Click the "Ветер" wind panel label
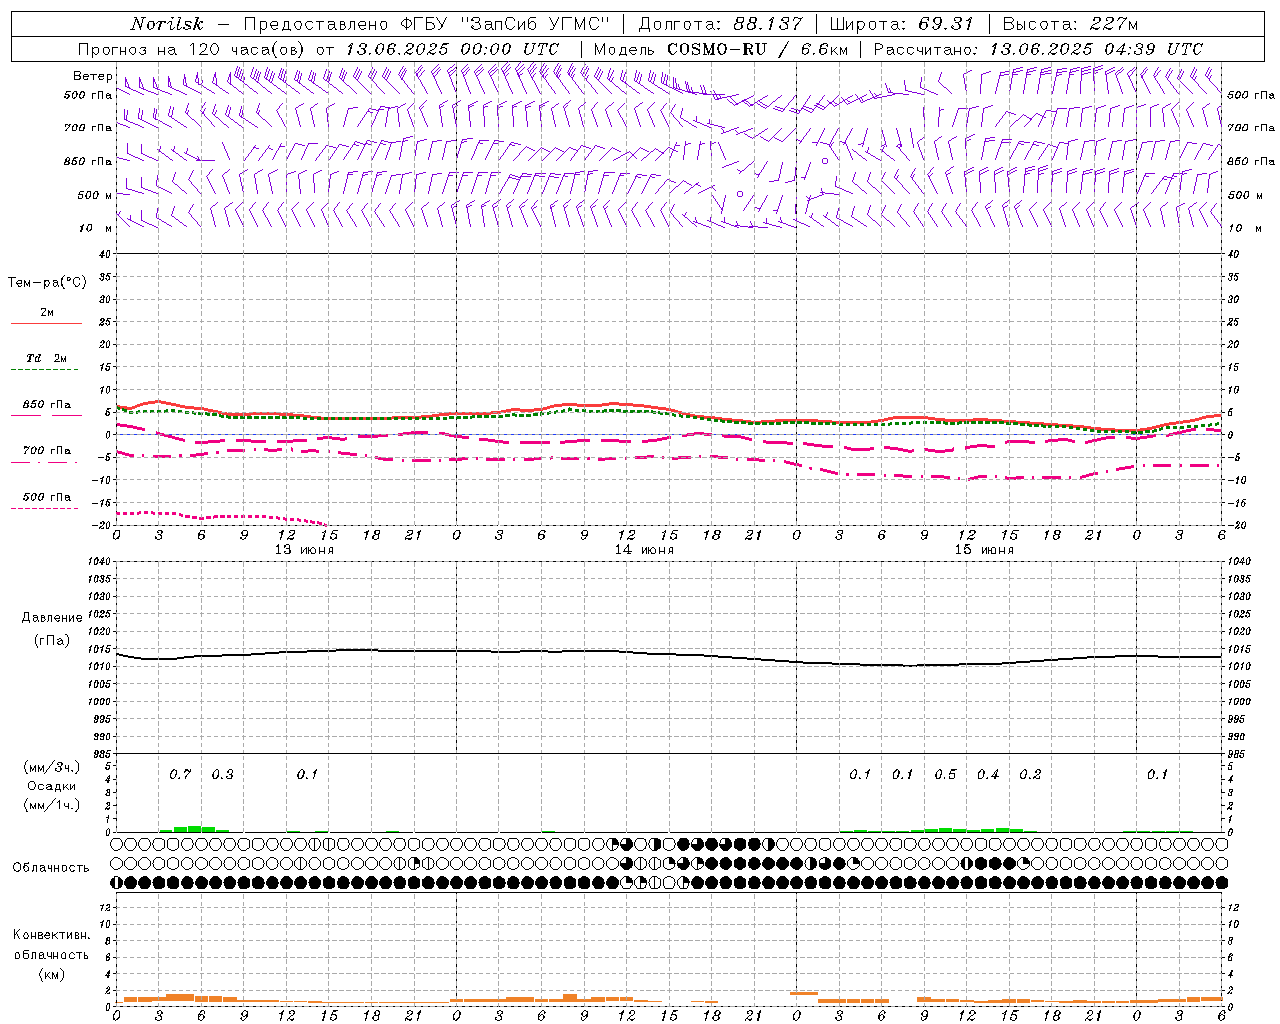Screen dimensions: 1280x1024 tap(92, 76)
